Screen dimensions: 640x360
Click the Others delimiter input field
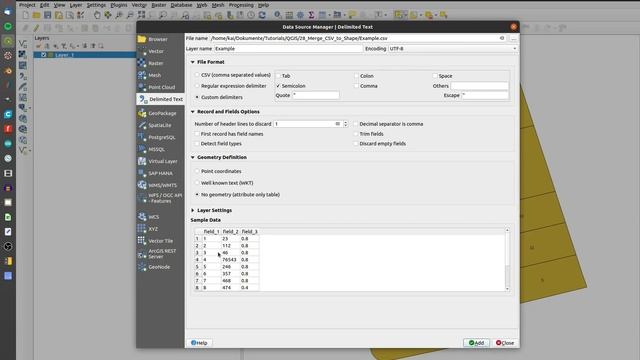pos(480,86)
